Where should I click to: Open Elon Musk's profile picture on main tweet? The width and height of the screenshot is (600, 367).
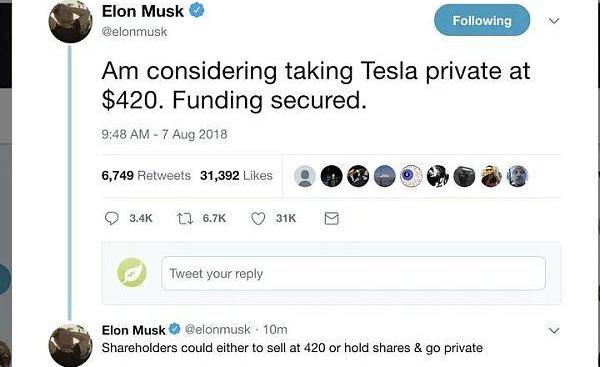(70, 21)
